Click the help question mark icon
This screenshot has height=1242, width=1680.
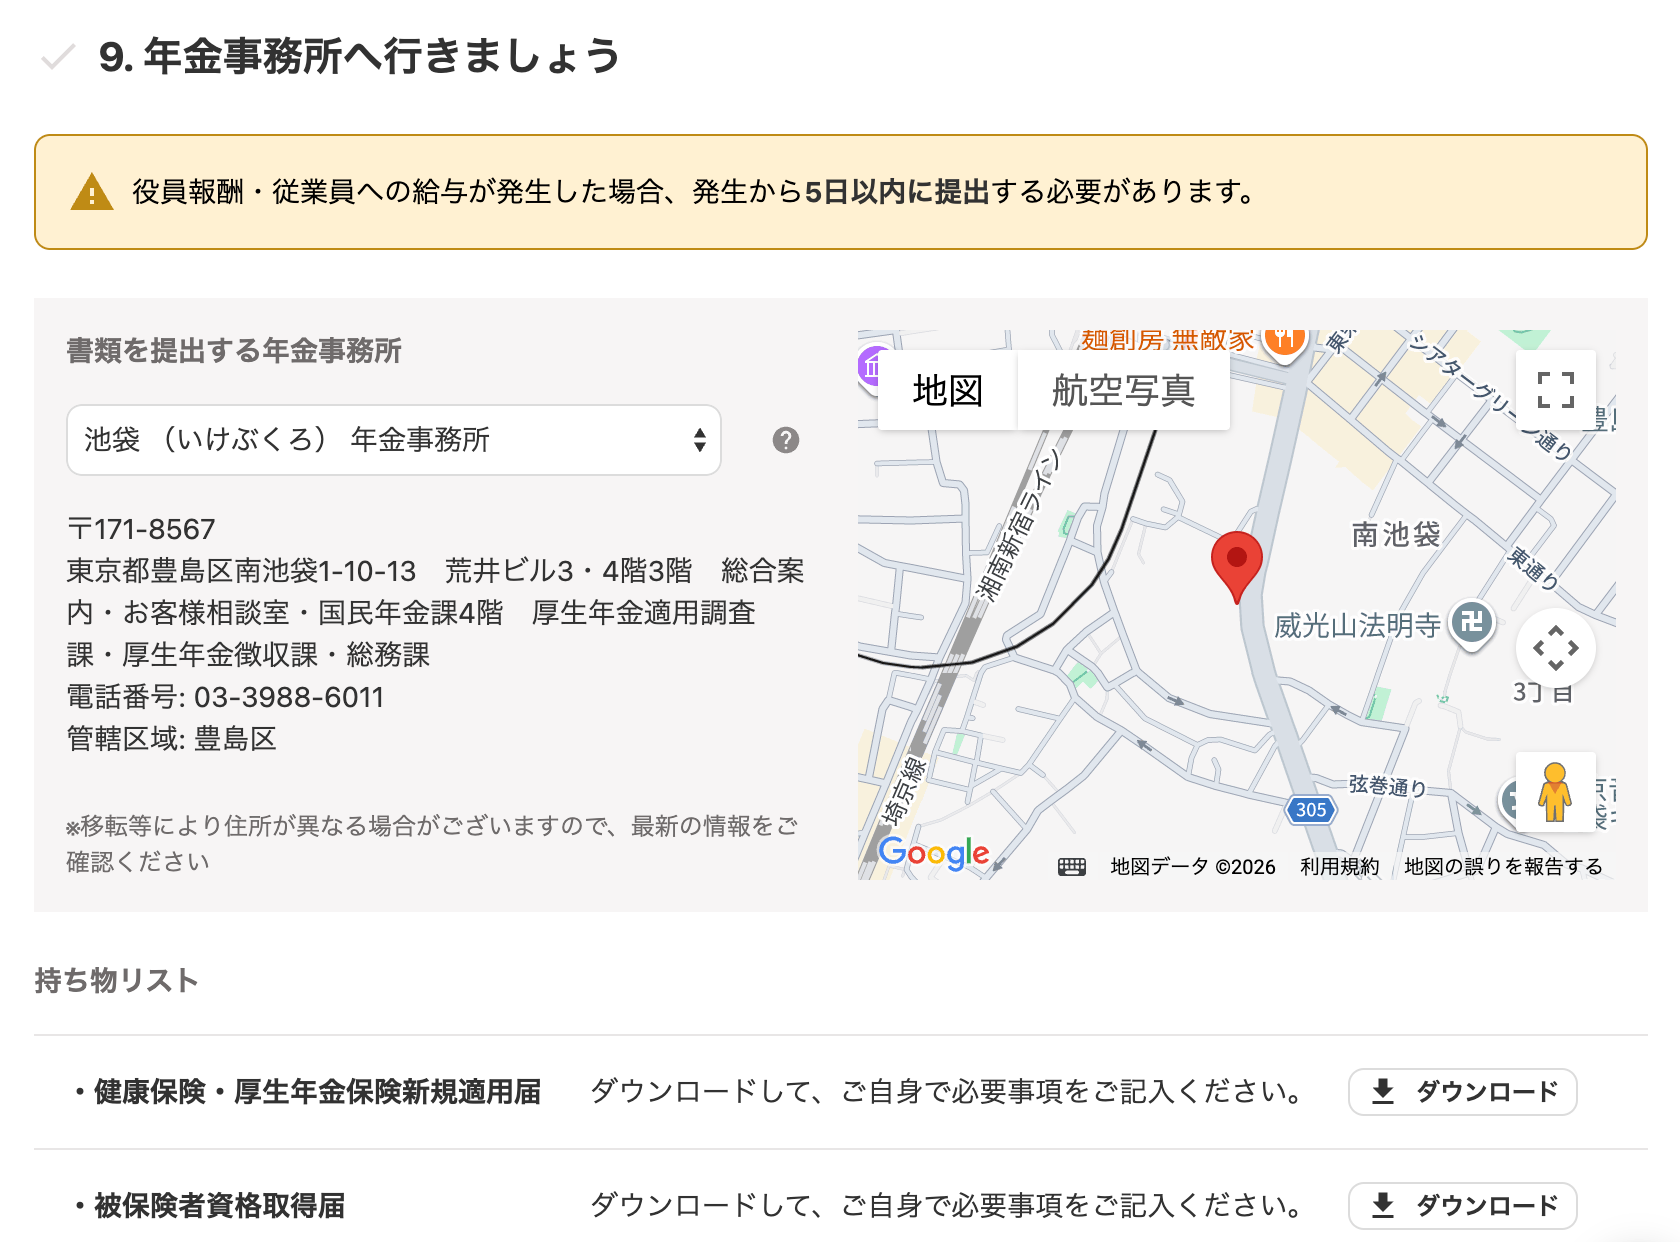pos(786,440)
